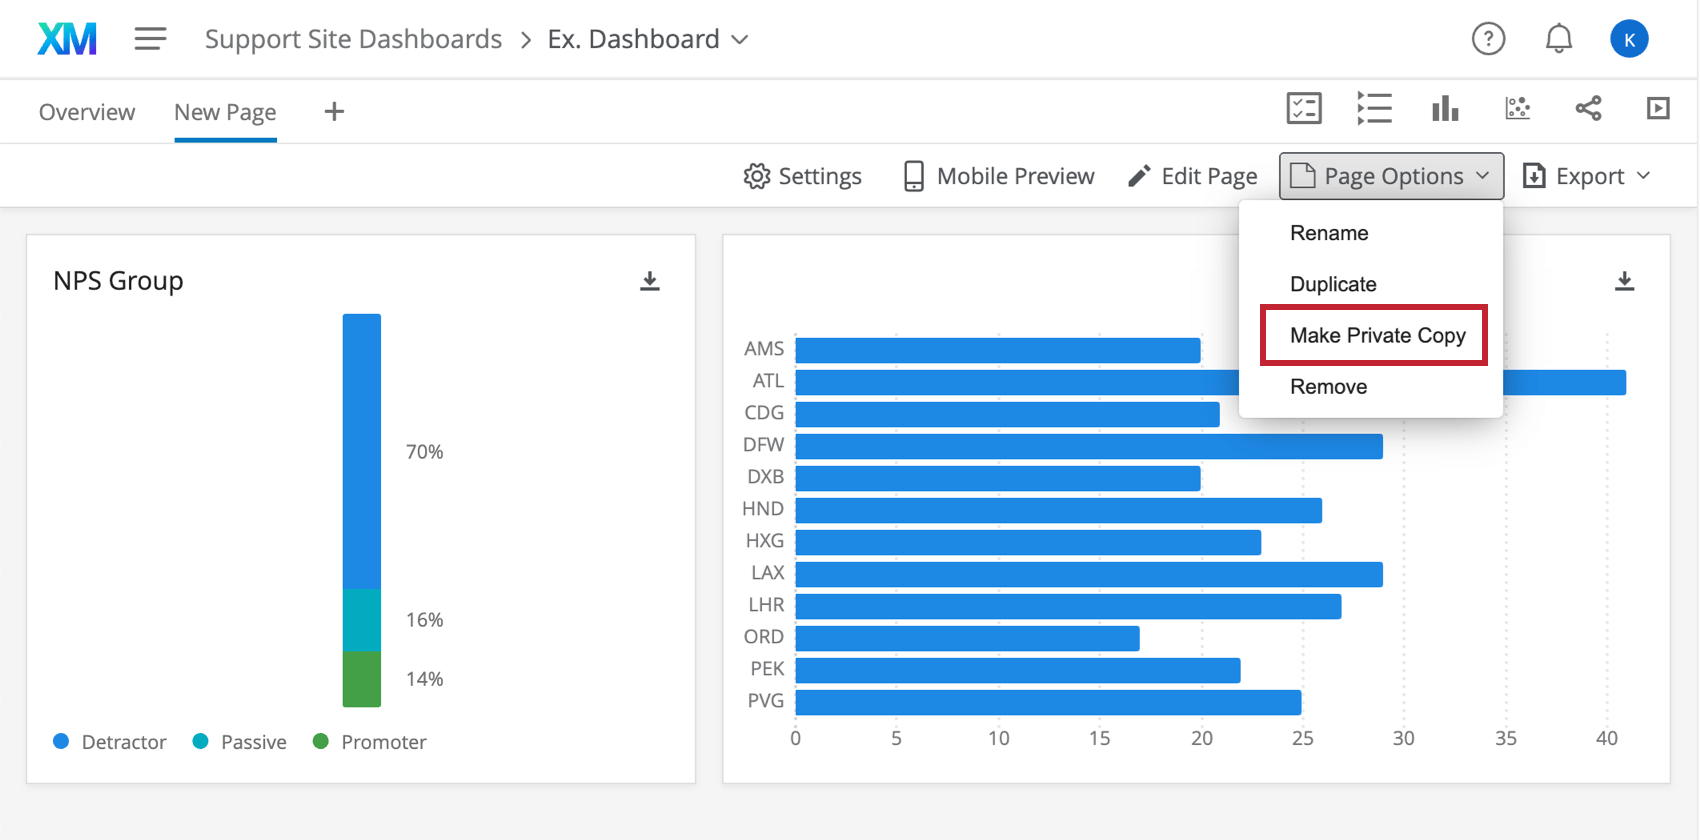The image size is (1700, 840).
Task: Click the play presentation icon
Action: click(1658, 108)
